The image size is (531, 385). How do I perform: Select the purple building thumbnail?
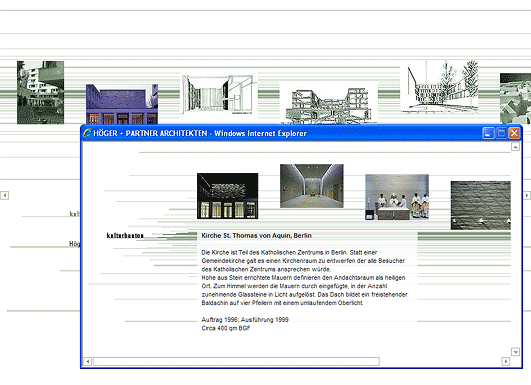tap(122, 104)
